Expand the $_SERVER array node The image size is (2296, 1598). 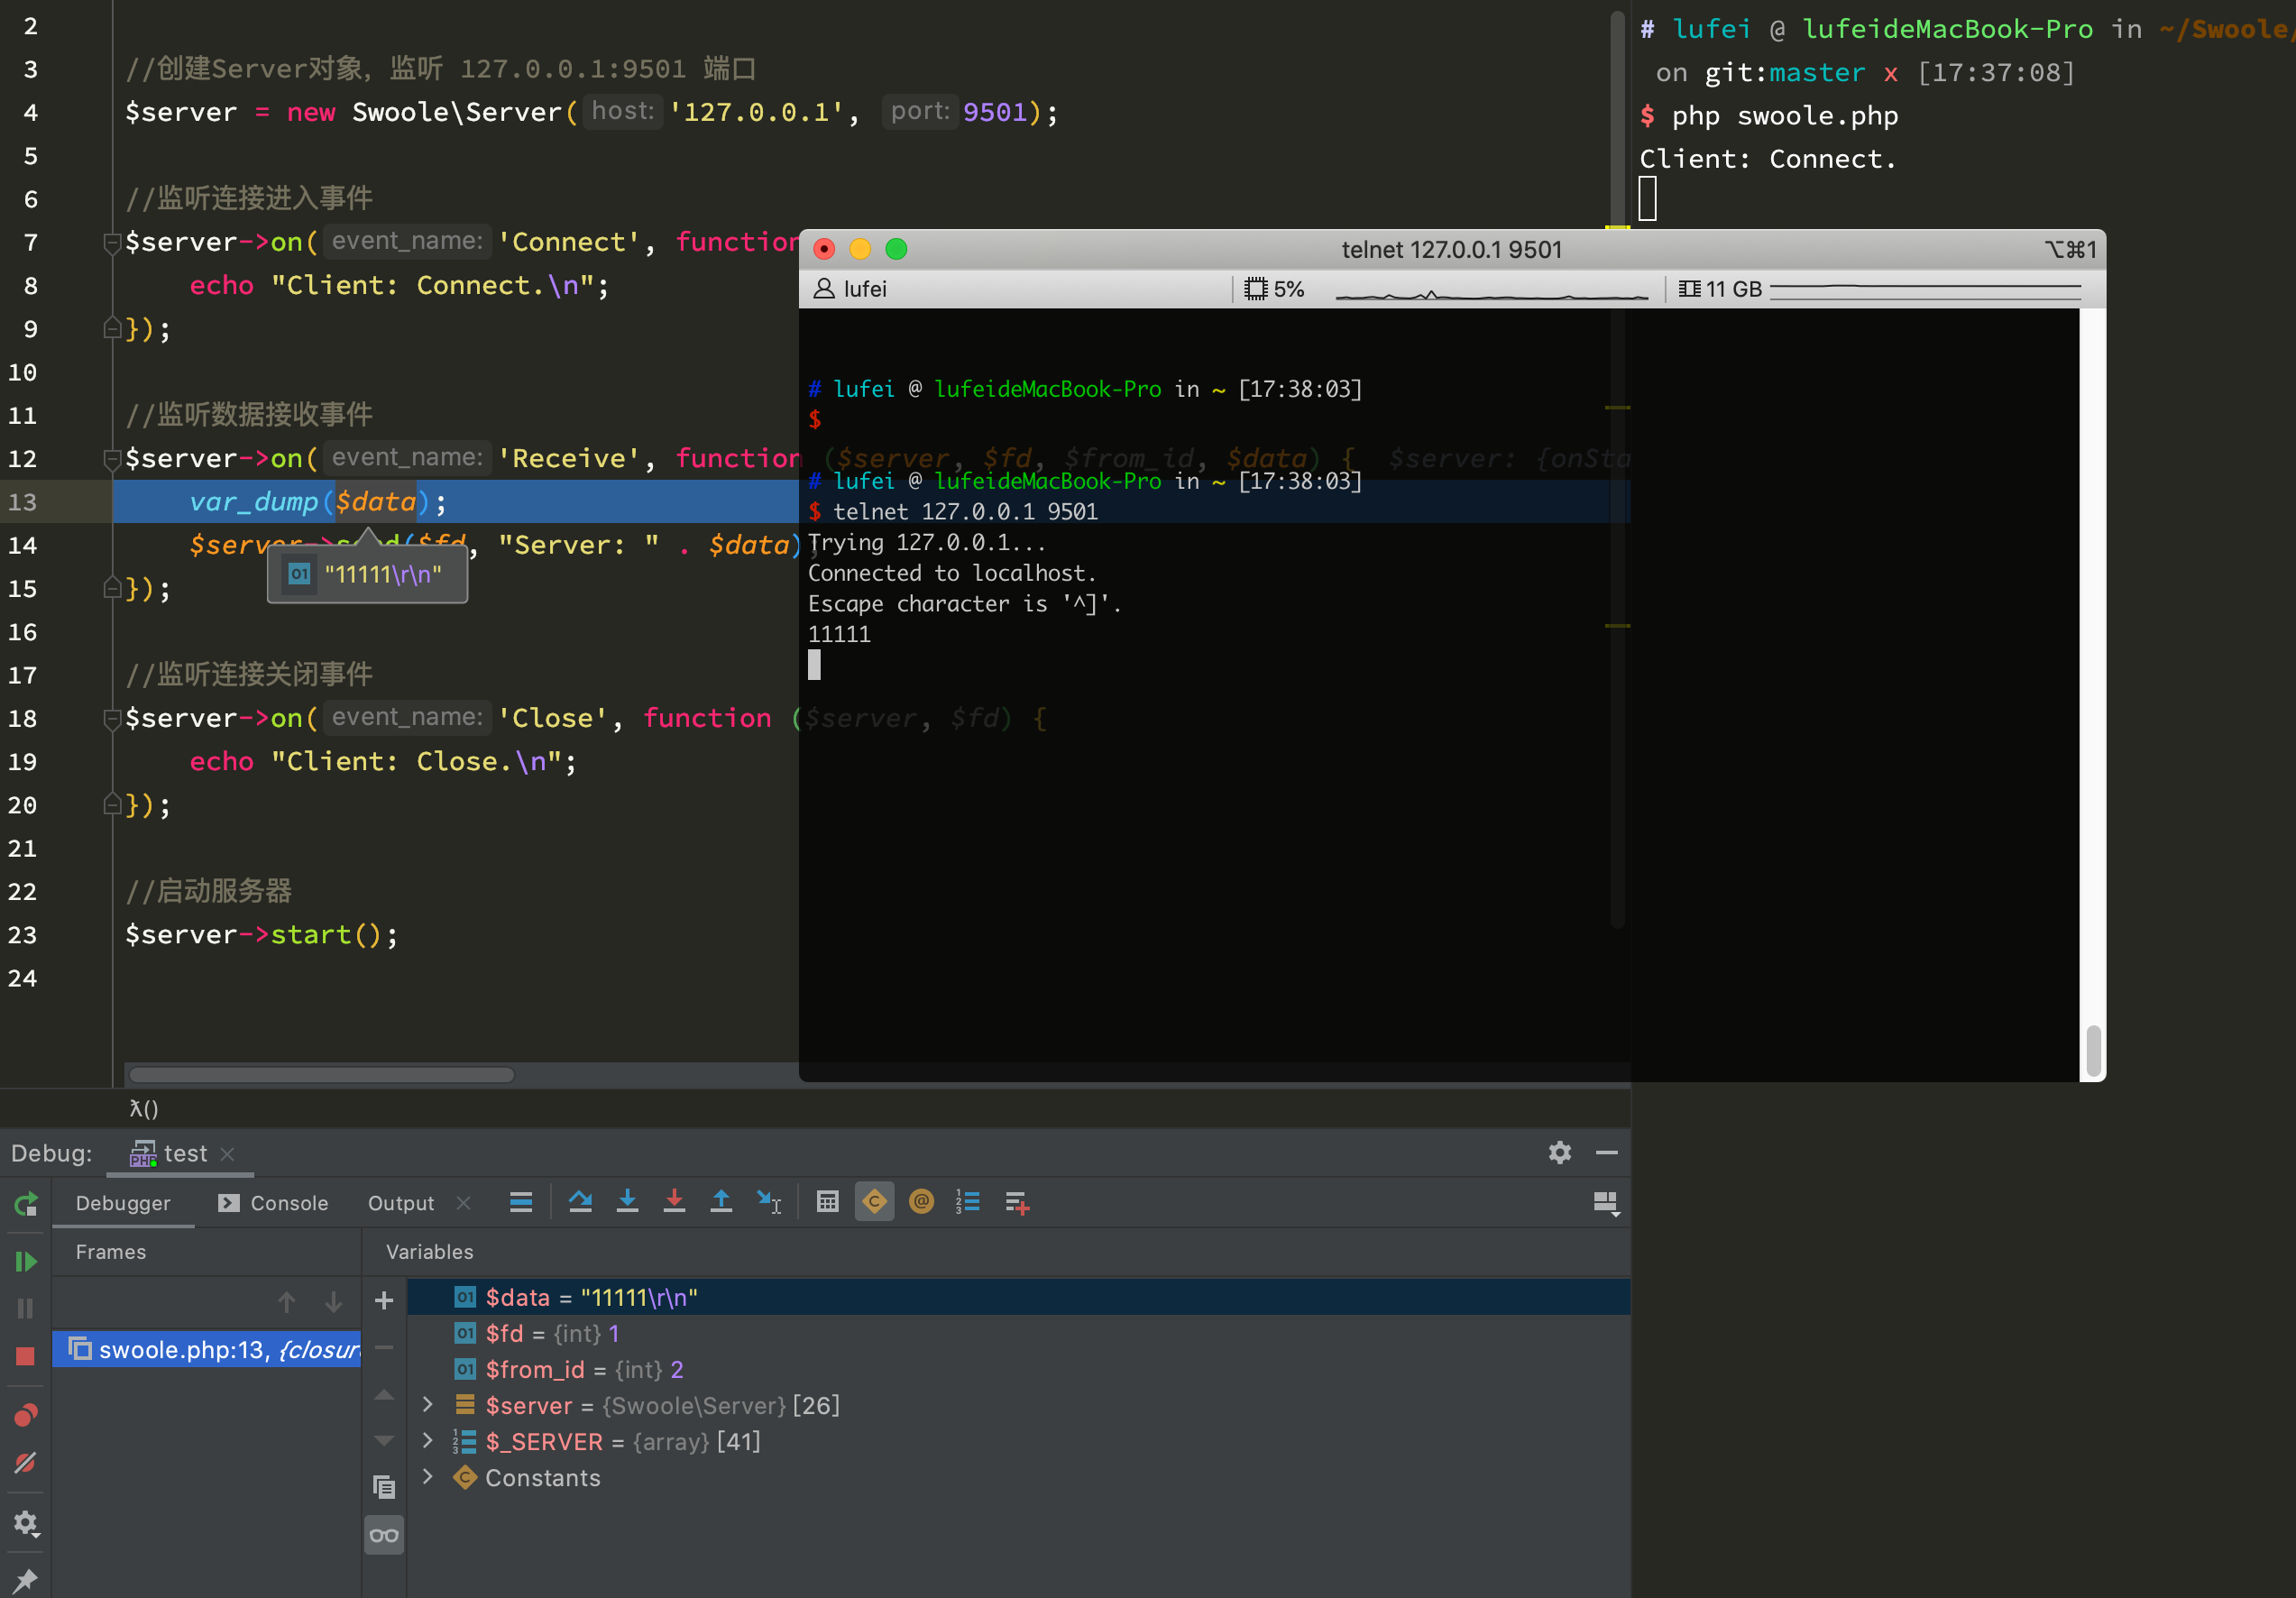click(x=428, y=1441)
